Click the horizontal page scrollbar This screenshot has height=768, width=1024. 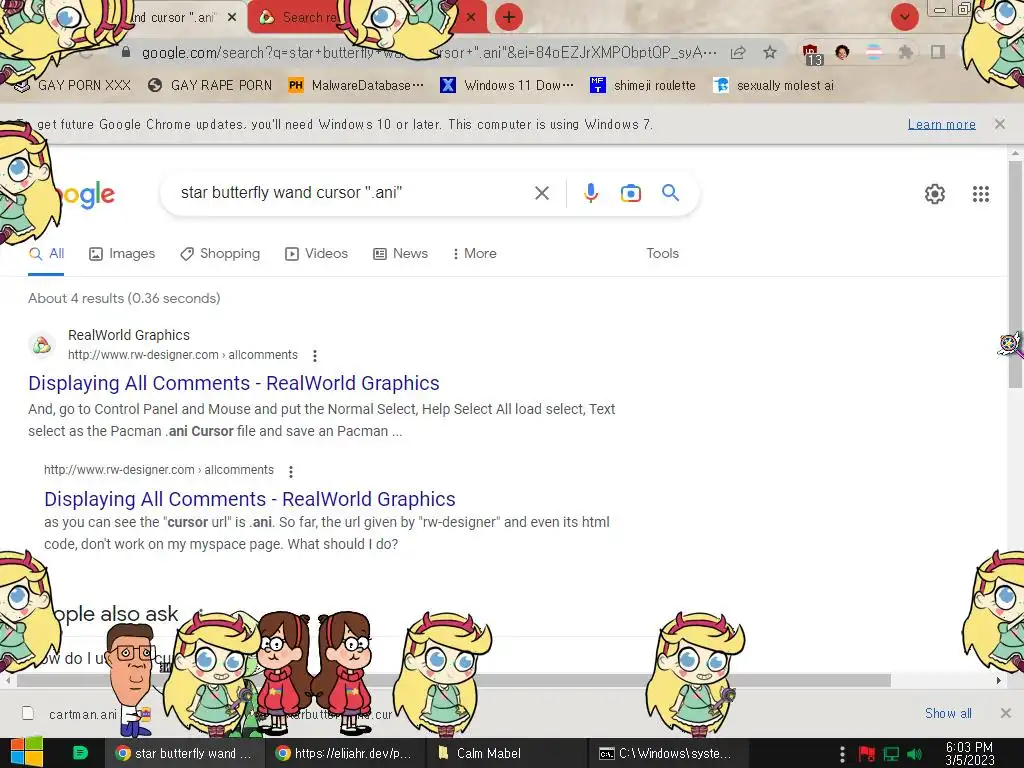coord(453,680)
